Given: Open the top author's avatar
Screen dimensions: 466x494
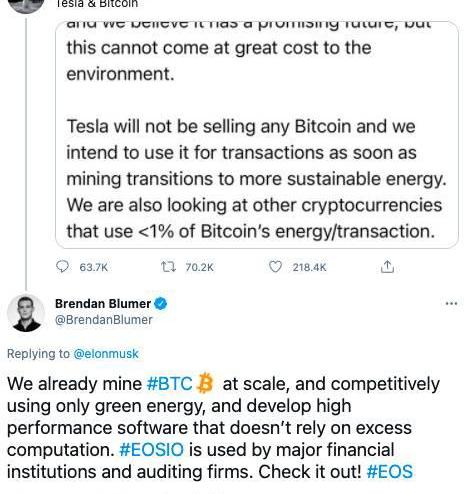Looking at the screenshot, I should click(26, 6).
